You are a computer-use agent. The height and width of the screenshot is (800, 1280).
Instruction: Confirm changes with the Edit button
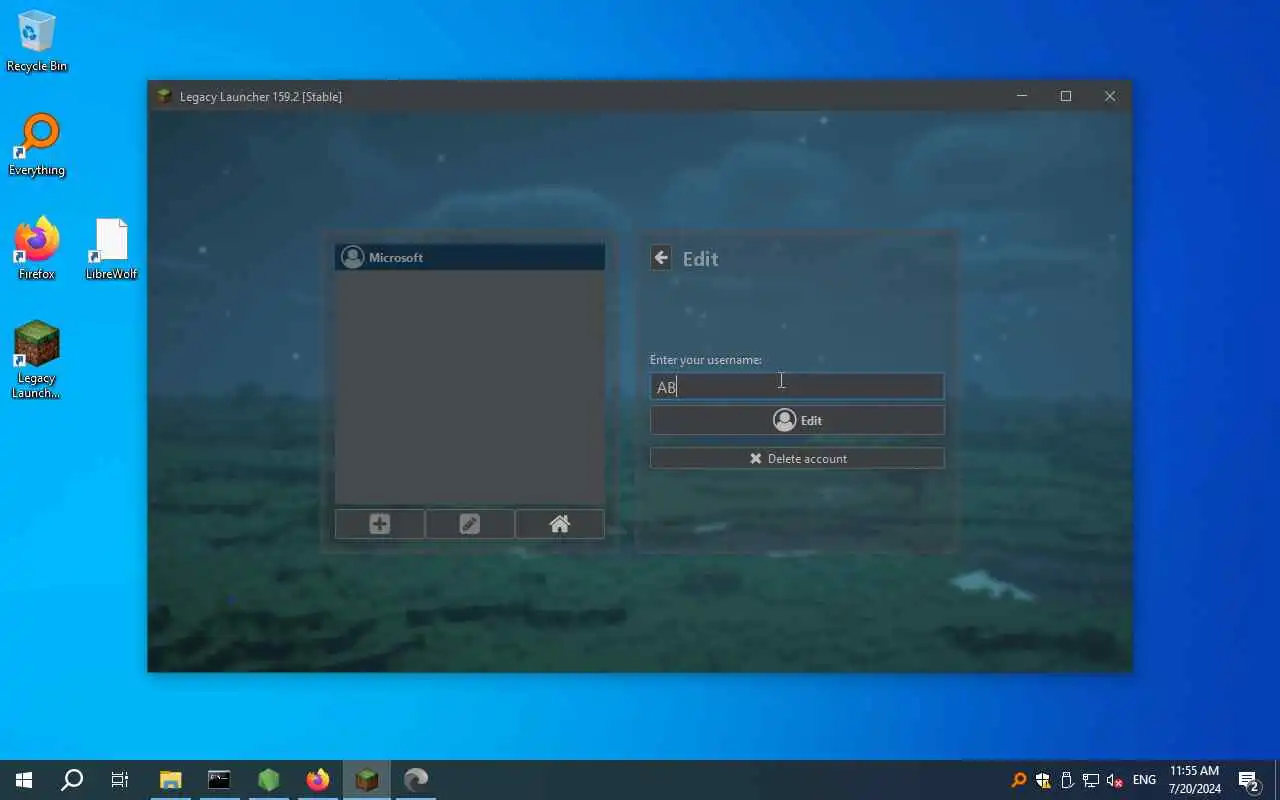[x=797, y=420]
